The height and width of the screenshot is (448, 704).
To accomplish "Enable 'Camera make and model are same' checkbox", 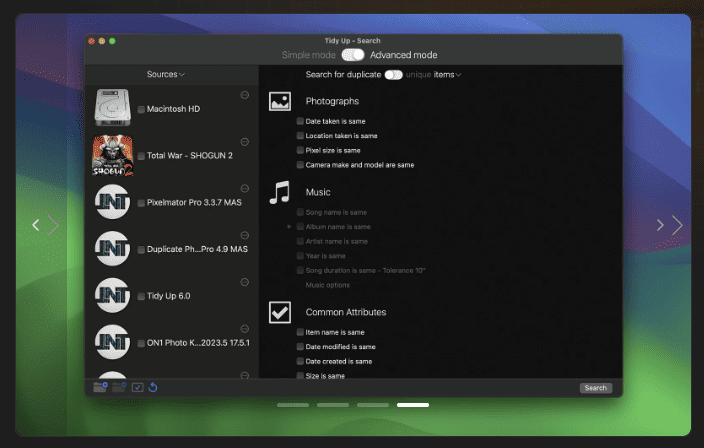I will point(300,165).
